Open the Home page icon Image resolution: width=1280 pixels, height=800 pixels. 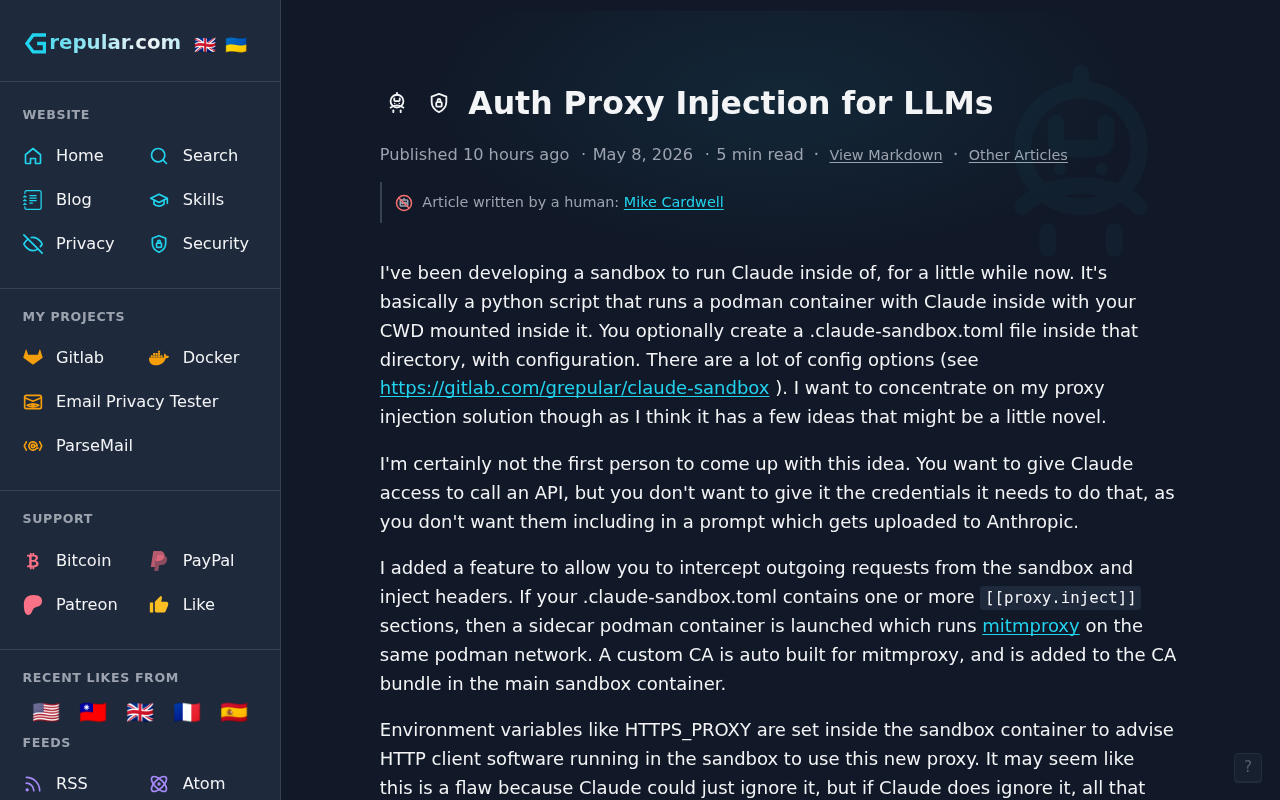pyautogui.click(x=33, y=156)
